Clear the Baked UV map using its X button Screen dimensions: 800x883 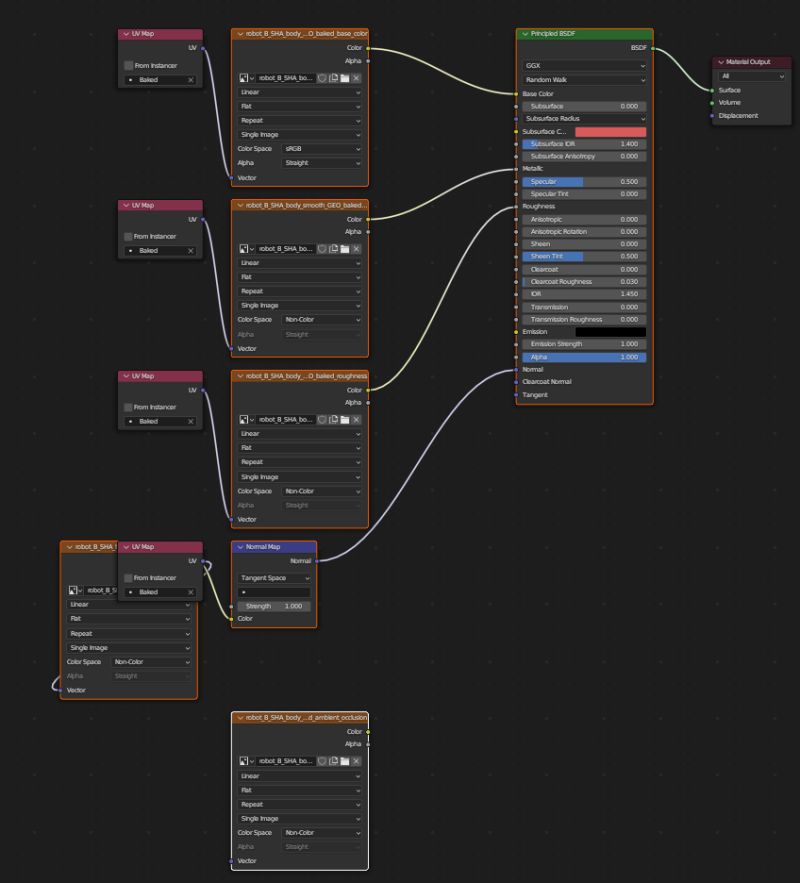pyautogui.click(x=190, y=79)
